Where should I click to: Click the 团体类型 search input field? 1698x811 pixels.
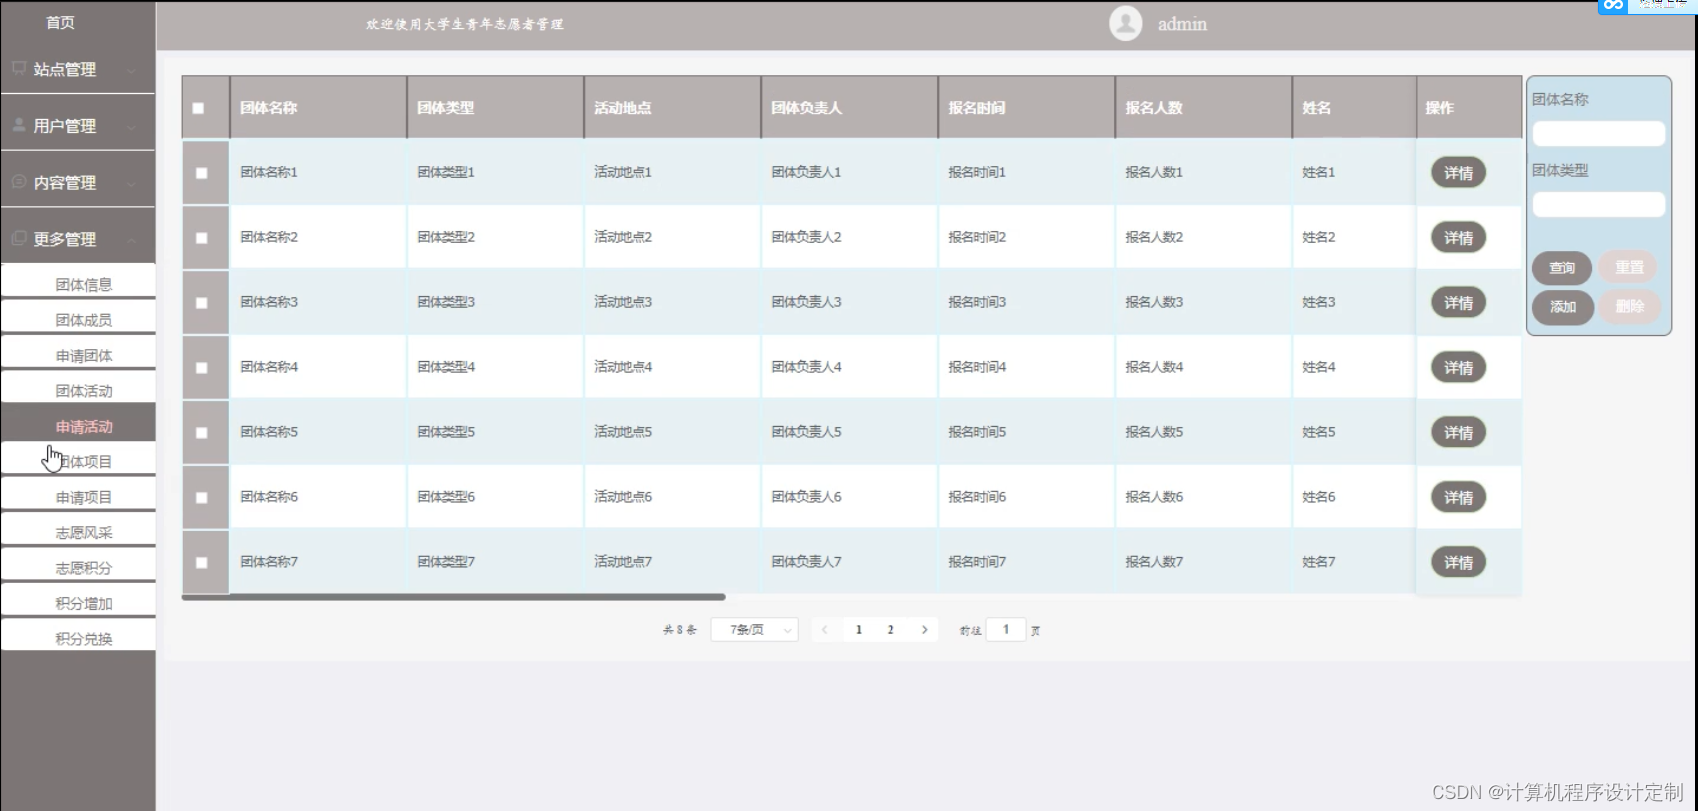1598,204
